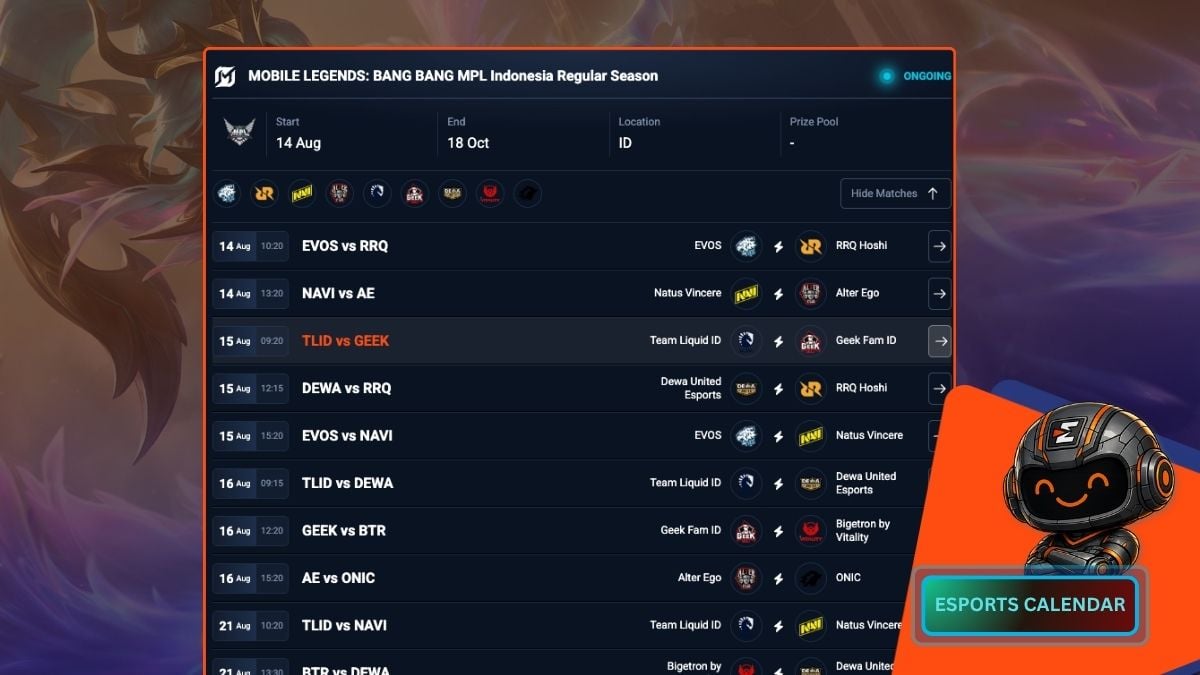Click the ID location value
1200x675 pixels.
(x=625, y=143)
